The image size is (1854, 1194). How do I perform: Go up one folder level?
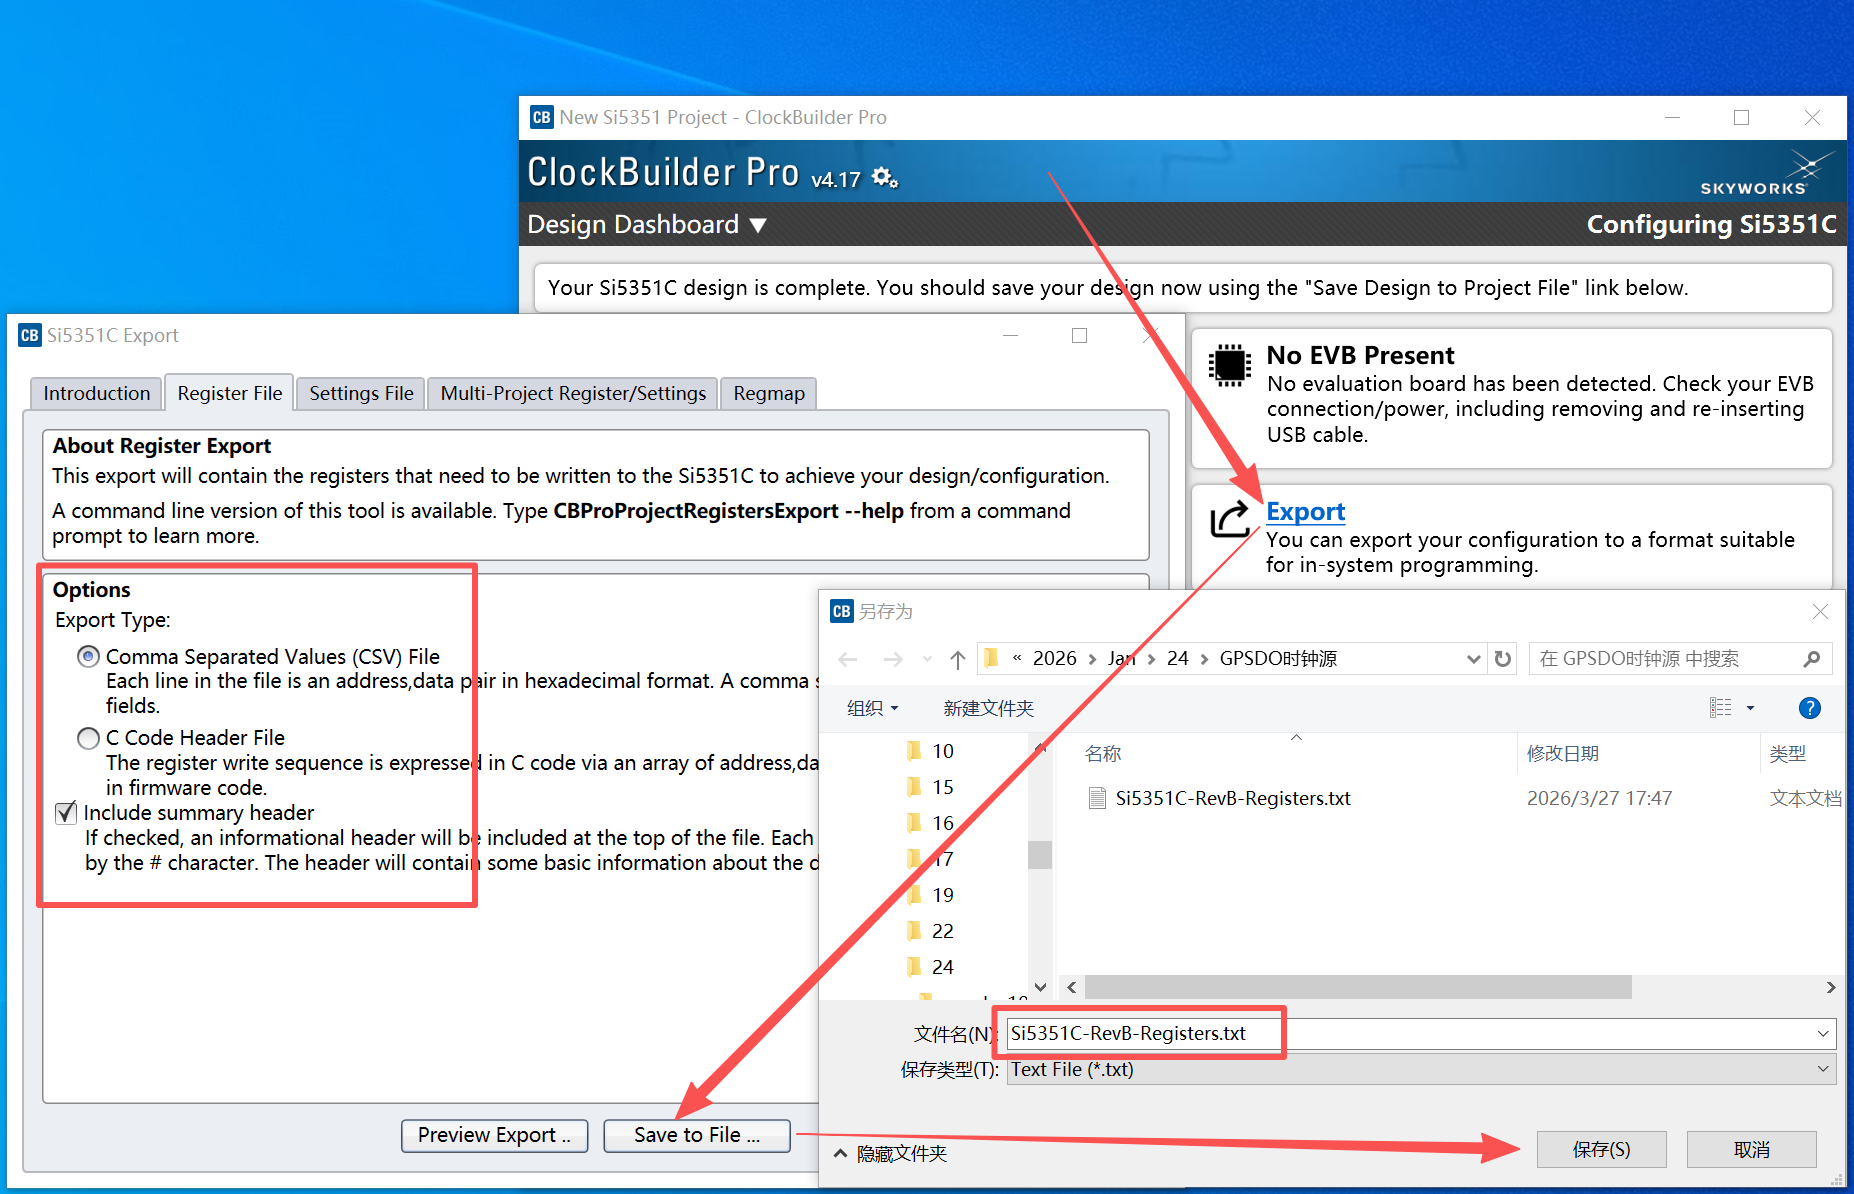tap(958, 659)
